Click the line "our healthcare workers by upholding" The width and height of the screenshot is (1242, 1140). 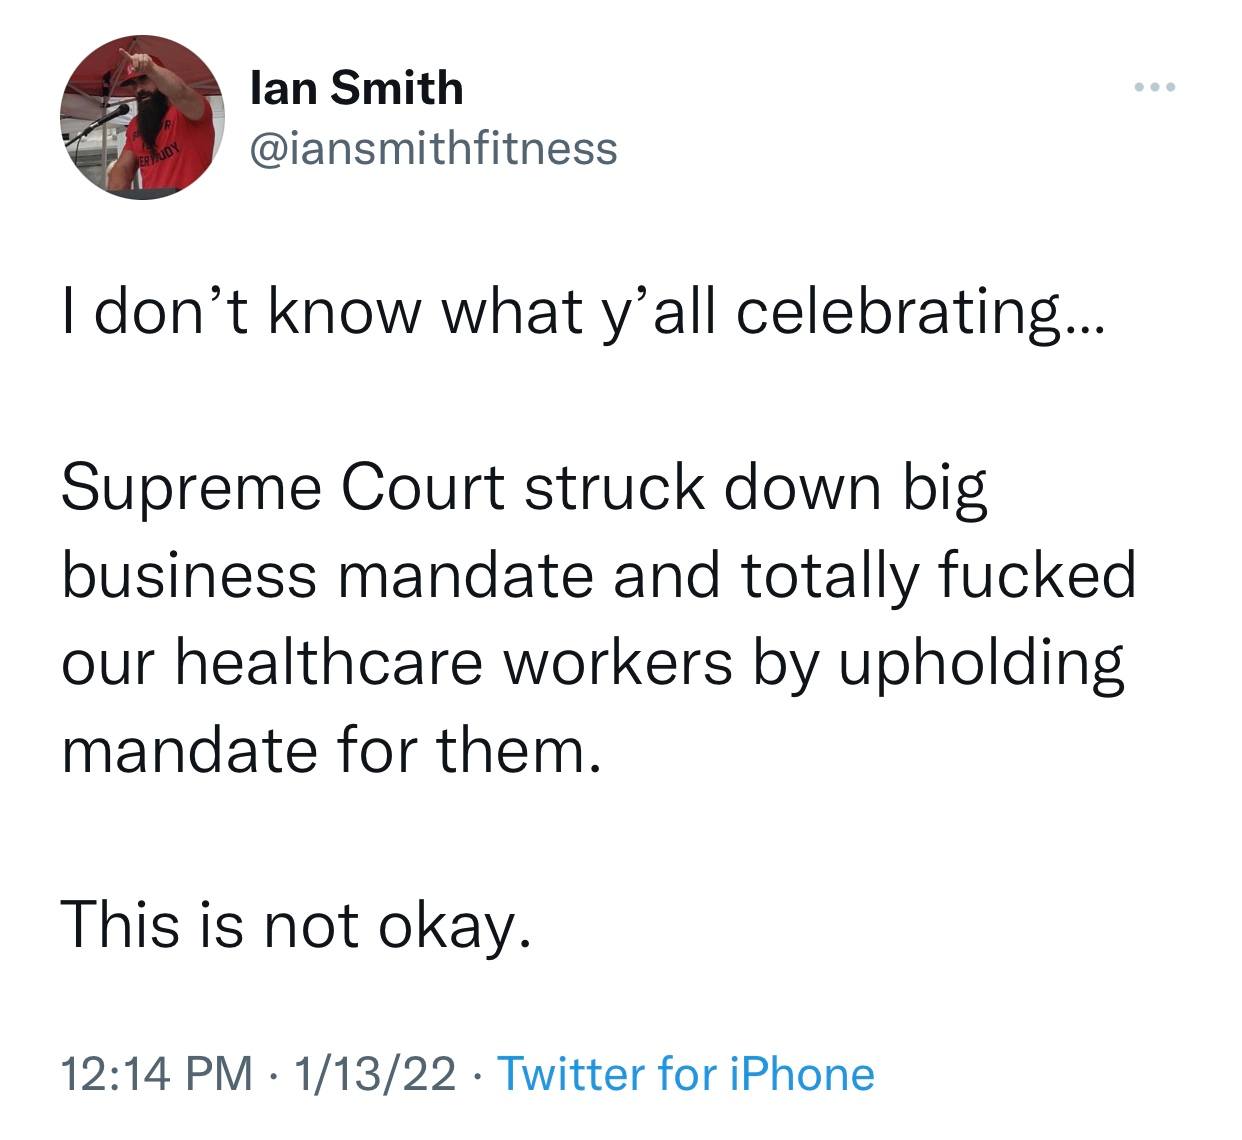[593, 662]
